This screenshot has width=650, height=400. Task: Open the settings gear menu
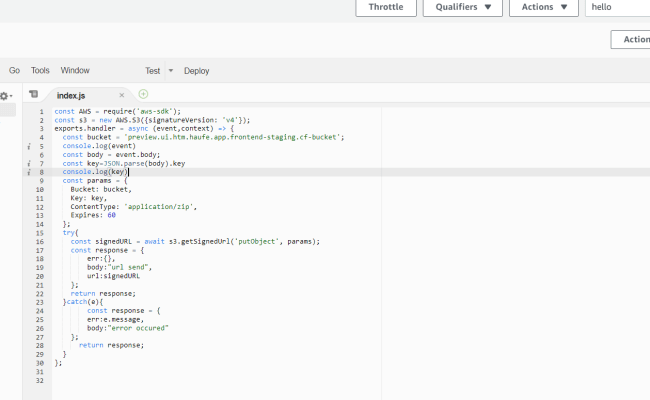coord(6,96)
